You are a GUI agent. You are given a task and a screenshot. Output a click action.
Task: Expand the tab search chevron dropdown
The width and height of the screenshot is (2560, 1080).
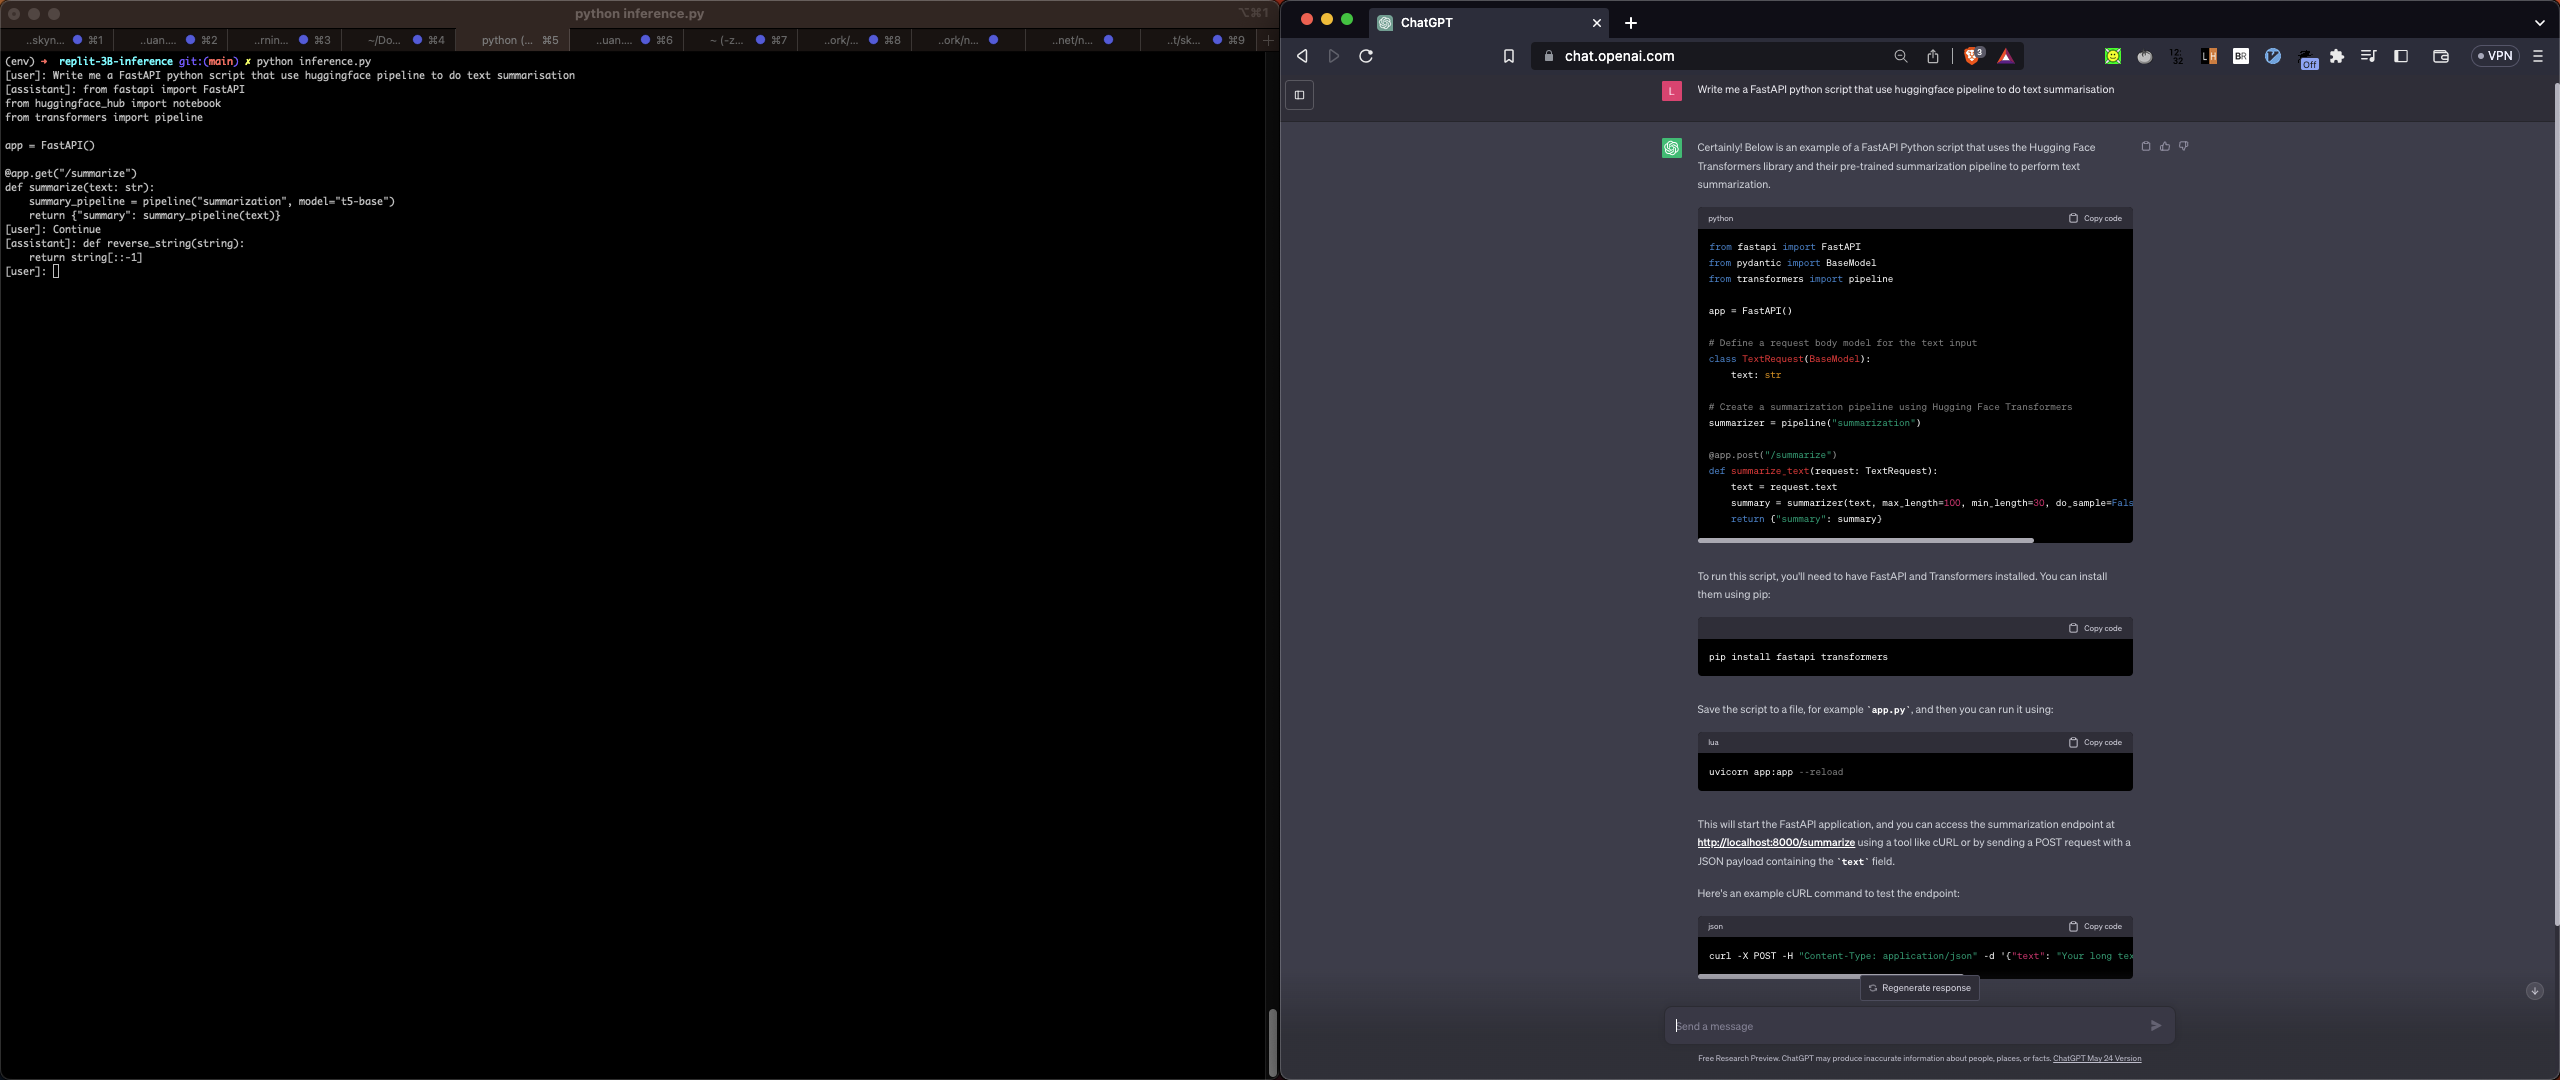click(2539, 22)
